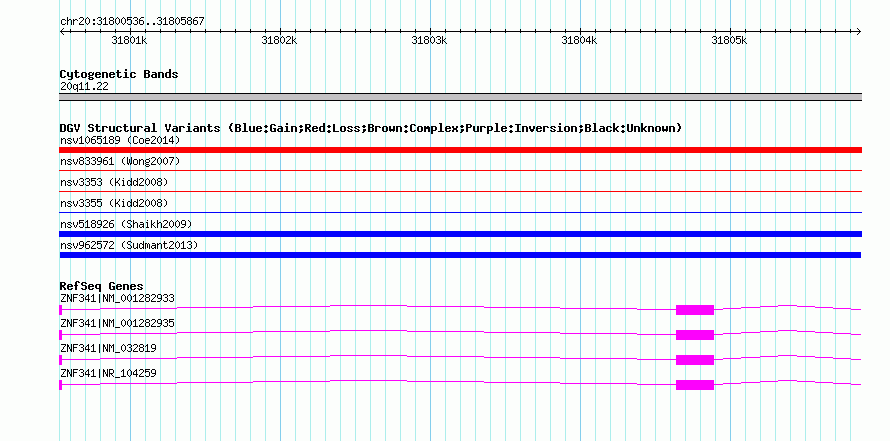Viewport: 890px width, 441px height.
Task: Click the thick blue nsv962572 gain bar
Action: tap(460, 255)
